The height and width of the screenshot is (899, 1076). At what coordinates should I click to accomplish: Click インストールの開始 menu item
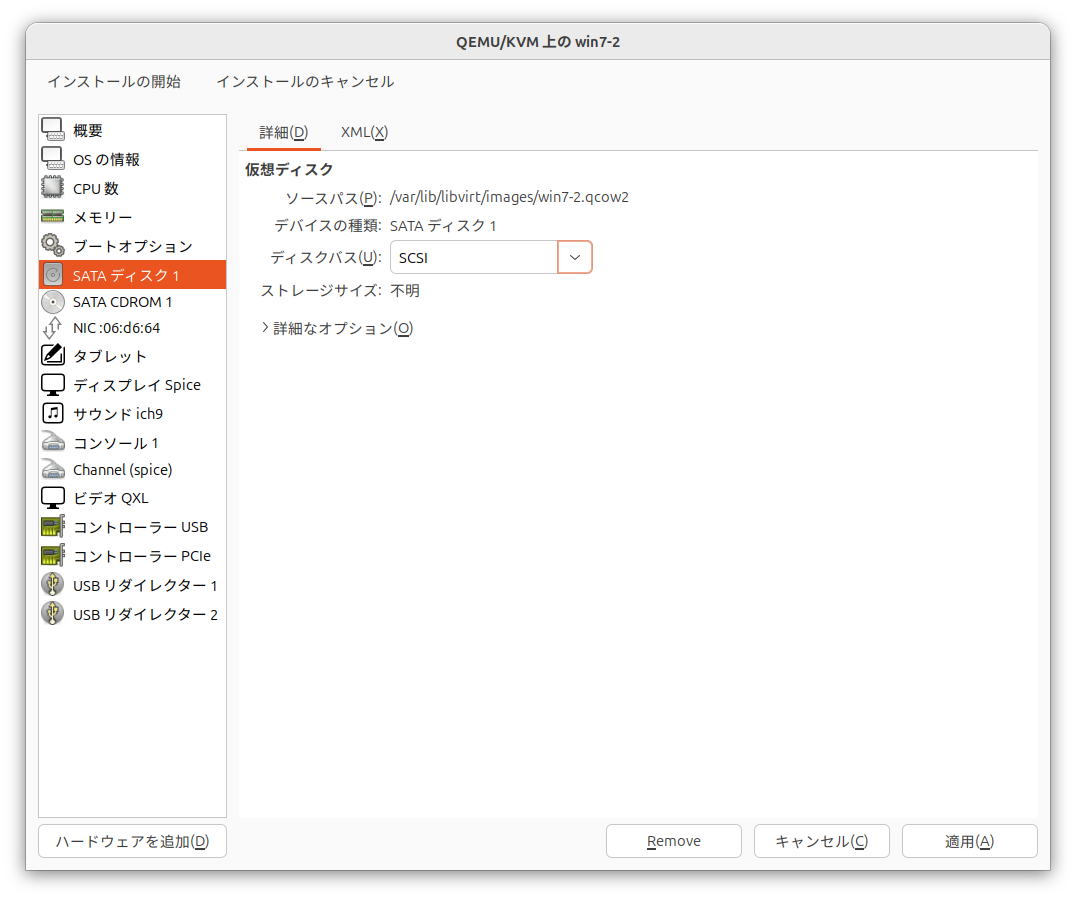114,81
